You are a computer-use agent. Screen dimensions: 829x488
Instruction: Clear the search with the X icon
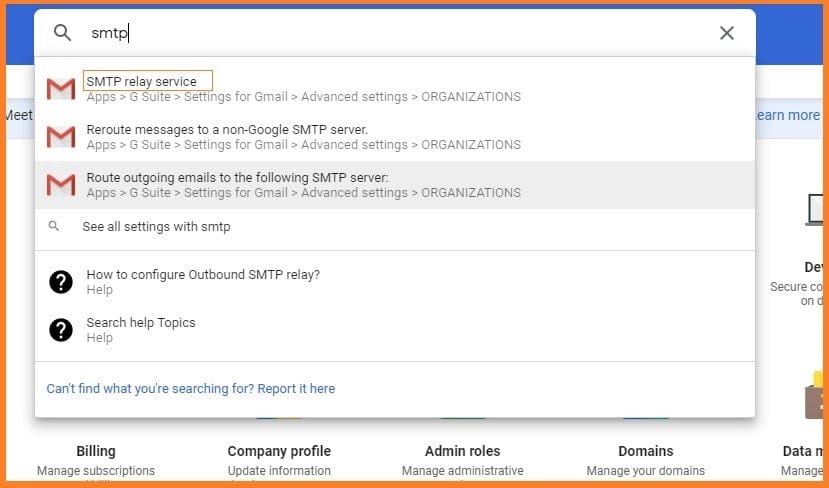[x=727, y=33]
